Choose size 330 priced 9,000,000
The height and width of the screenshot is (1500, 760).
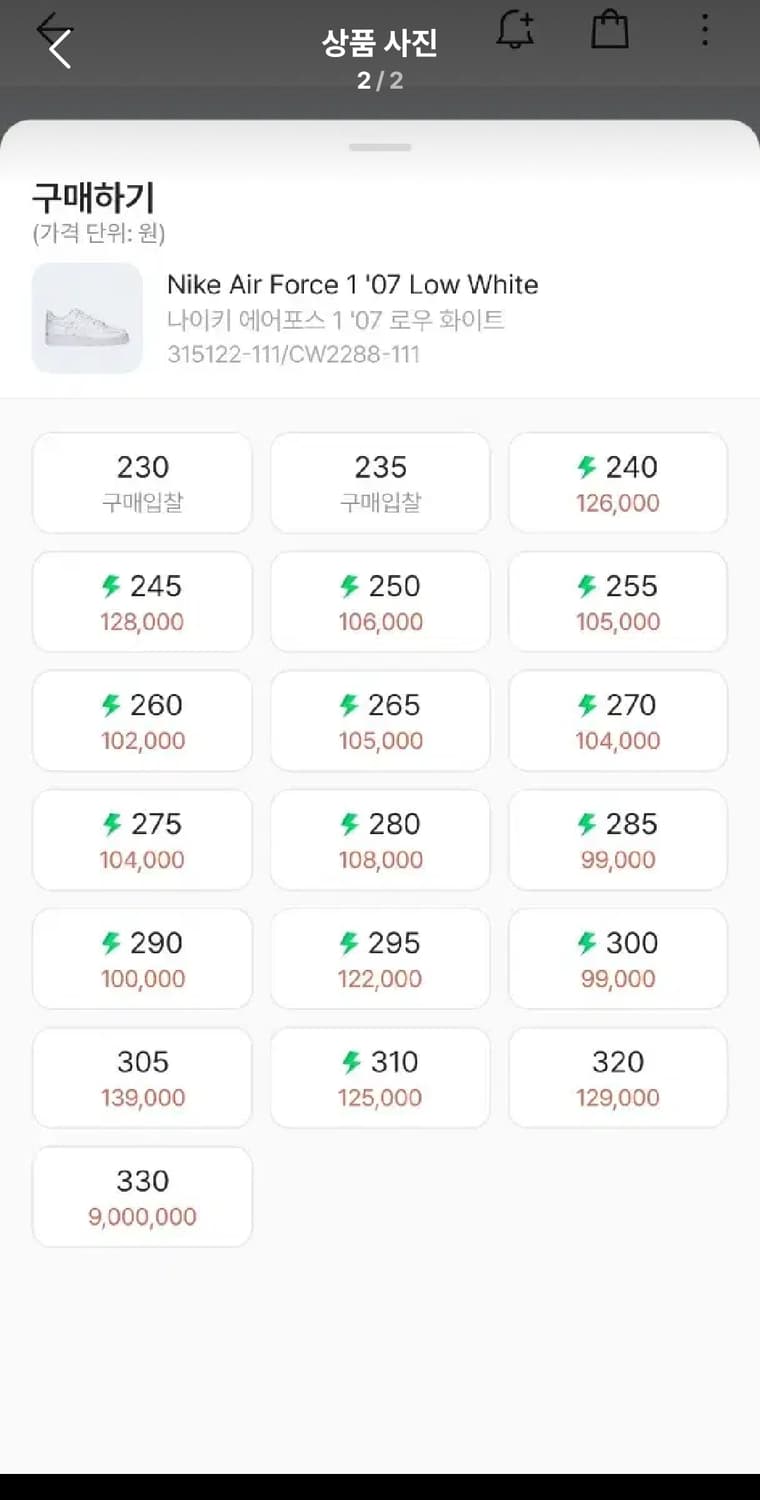click(x=142, y=1197)
